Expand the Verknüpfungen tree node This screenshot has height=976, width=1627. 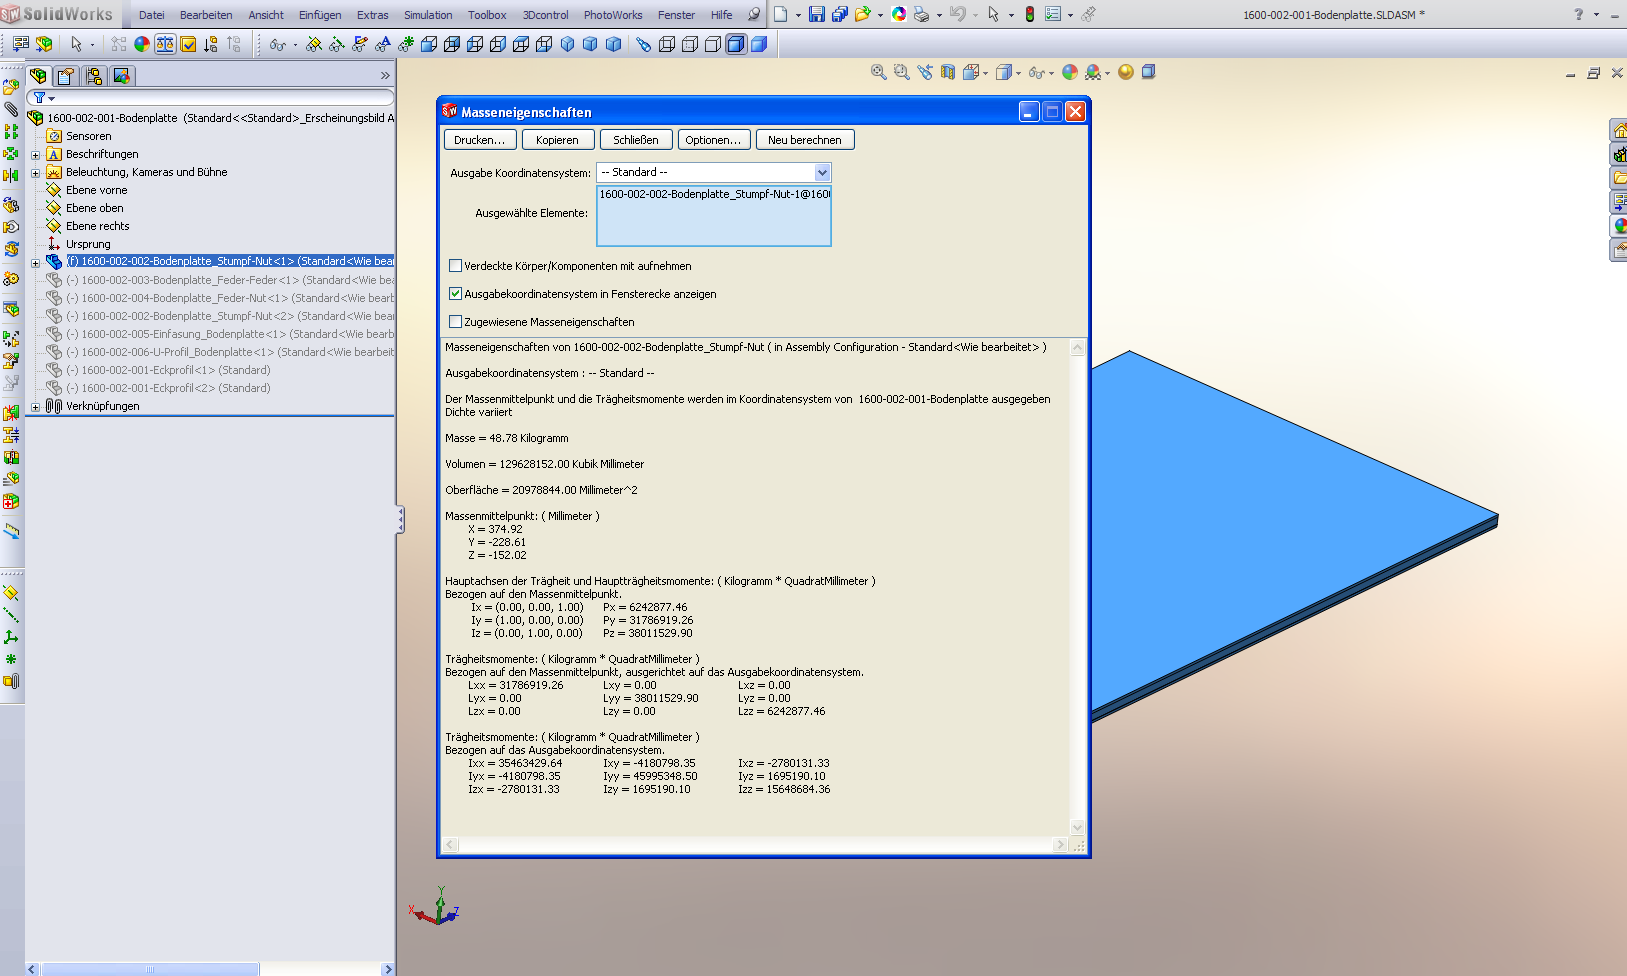coord(36,407)
